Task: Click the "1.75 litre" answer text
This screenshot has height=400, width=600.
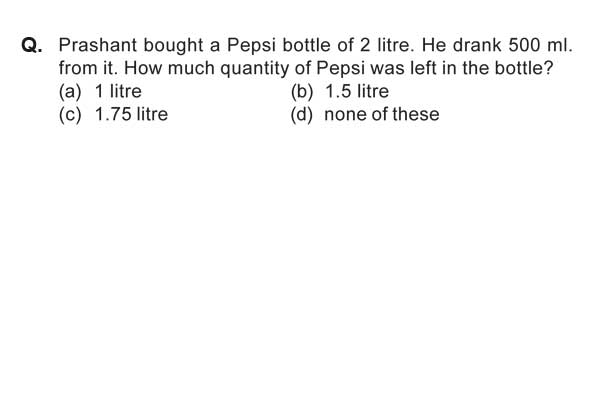Action: coord(131,114)
